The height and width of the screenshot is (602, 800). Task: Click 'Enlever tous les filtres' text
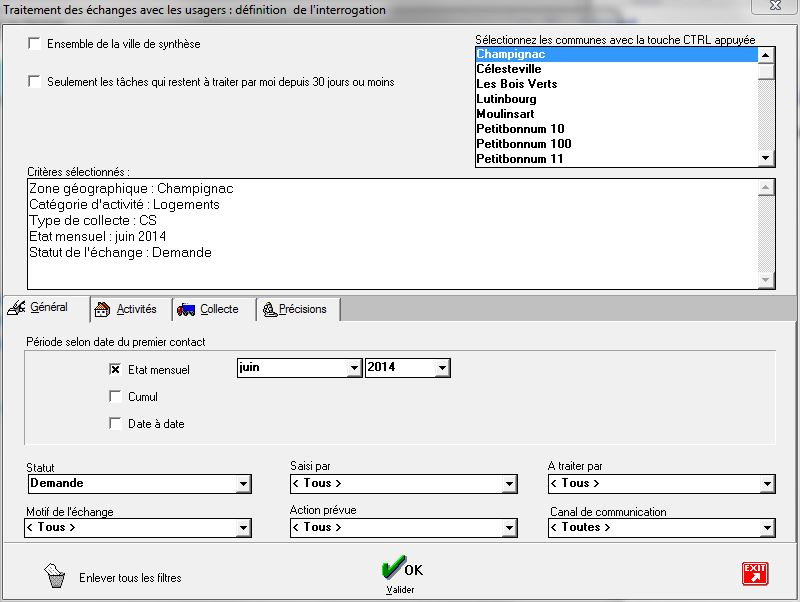click(x=130, y=577)
